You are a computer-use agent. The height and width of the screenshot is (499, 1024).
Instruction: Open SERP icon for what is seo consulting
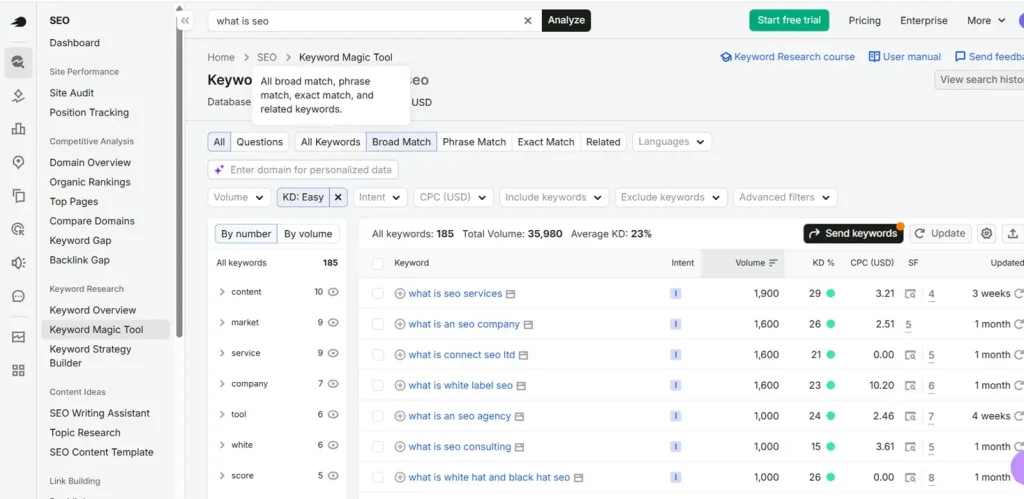point(519,447)
